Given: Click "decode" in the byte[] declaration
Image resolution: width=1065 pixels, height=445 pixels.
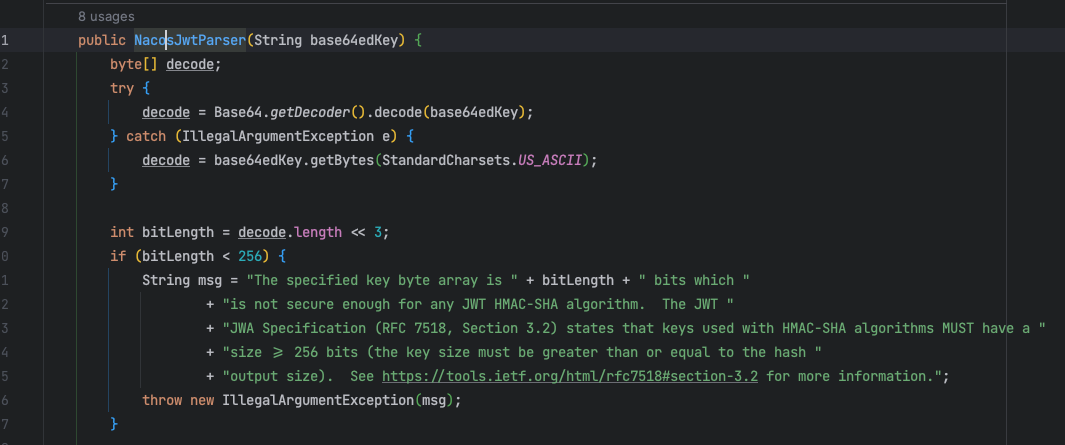Looking at the screenshot, I should point(189,65).
